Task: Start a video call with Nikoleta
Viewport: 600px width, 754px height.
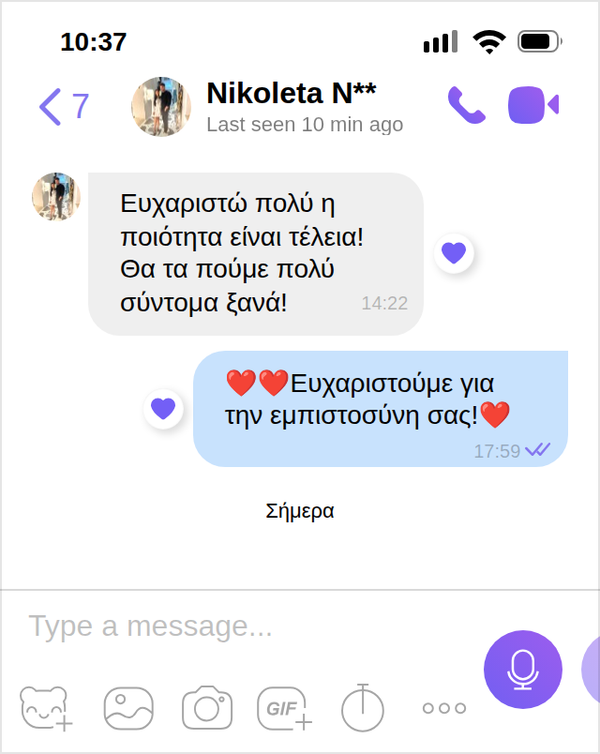Action: click(x=533, y=105)
